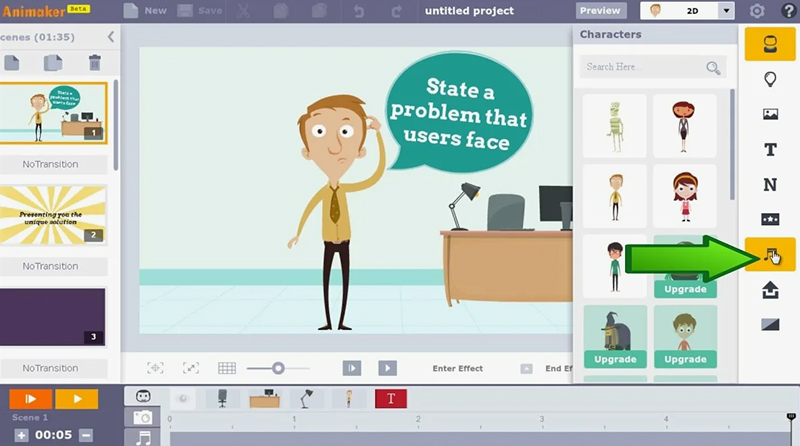
Task: Open the Properties lightbulb icon in sidebar
Action: (x=770, y=79)
